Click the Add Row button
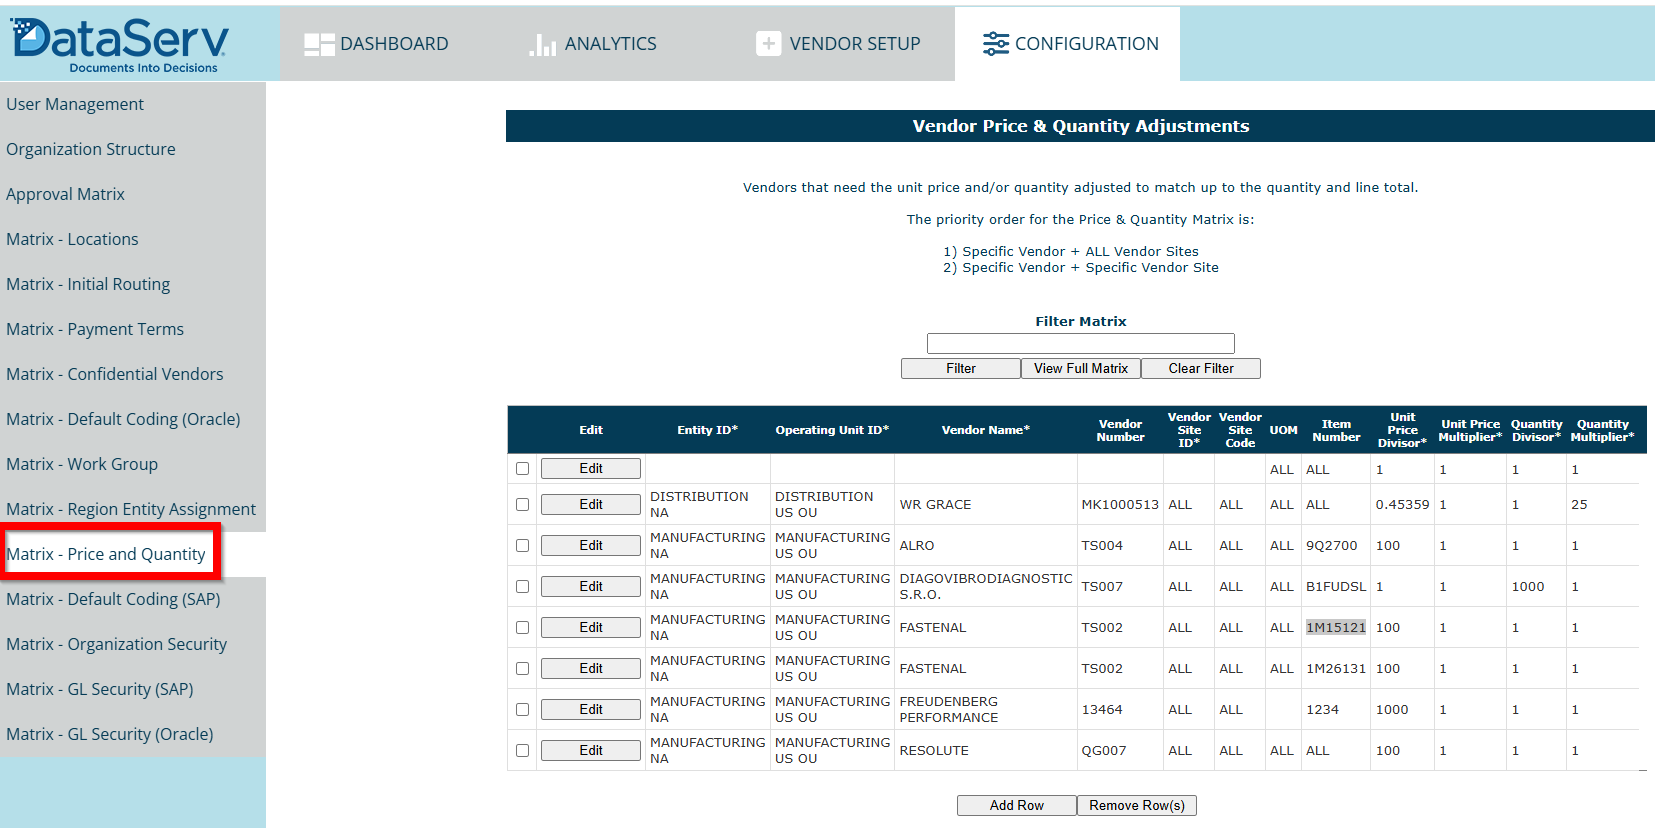Viewport: 1655px width, 828px height. 1016,806
